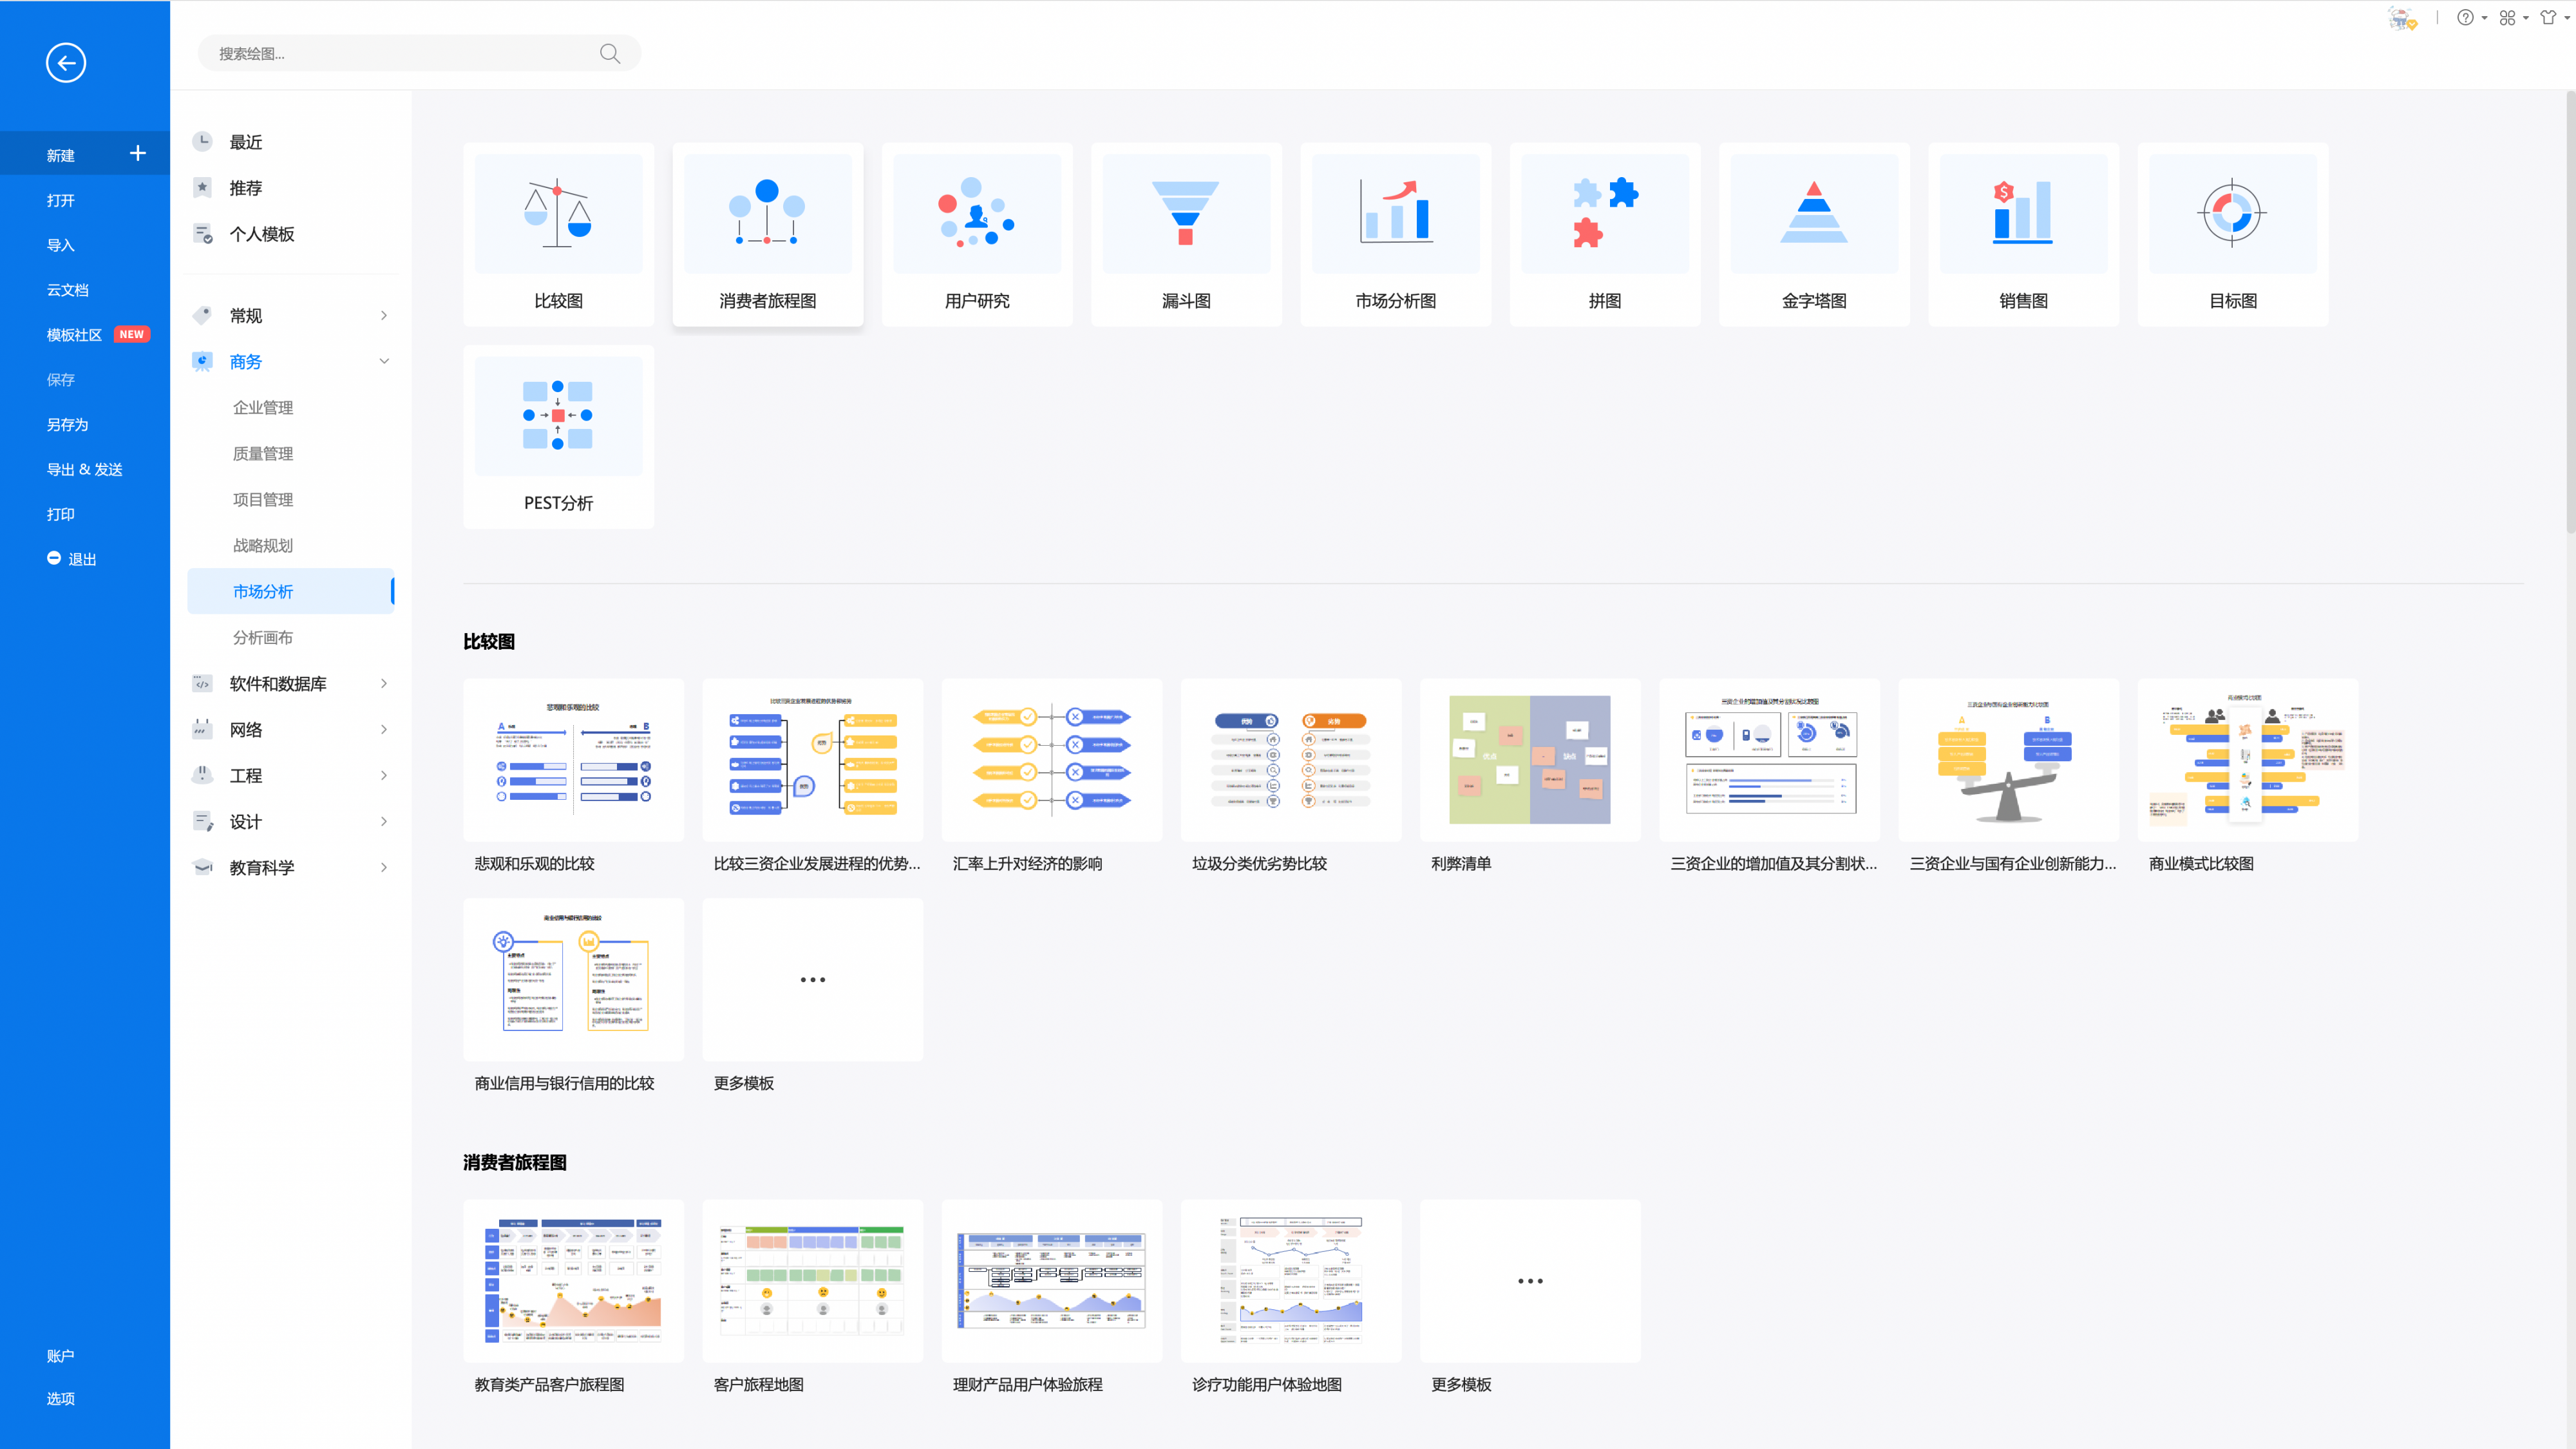Image resolution: width=2576 pixels, height=1449 pixels.
Task: Select the 市场分析 subcategory
Action: (291, 591)
